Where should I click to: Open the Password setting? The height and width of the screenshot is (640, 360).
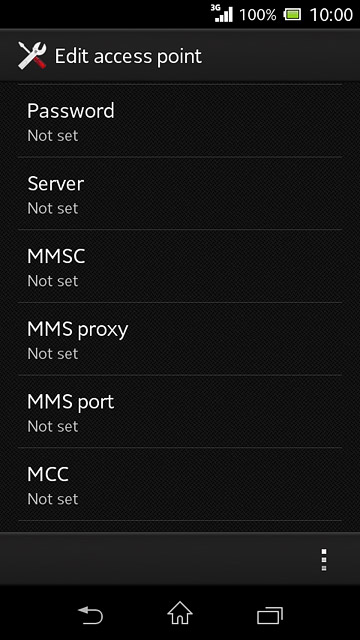[180, 121]
